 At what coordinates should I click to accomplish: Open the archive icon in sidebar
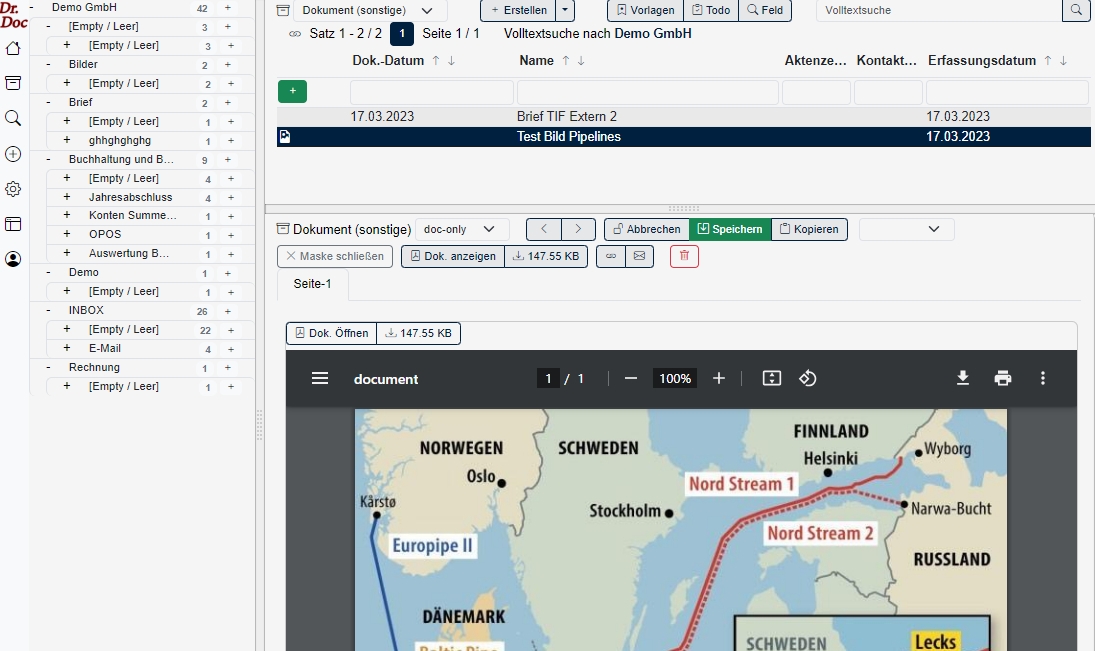(x=13, y=83)
